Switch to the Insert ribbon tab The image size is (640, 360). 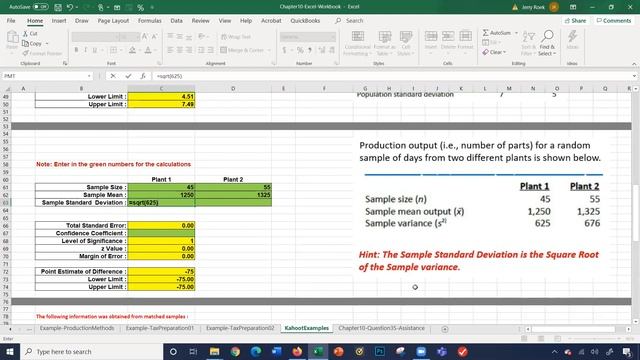59,20
